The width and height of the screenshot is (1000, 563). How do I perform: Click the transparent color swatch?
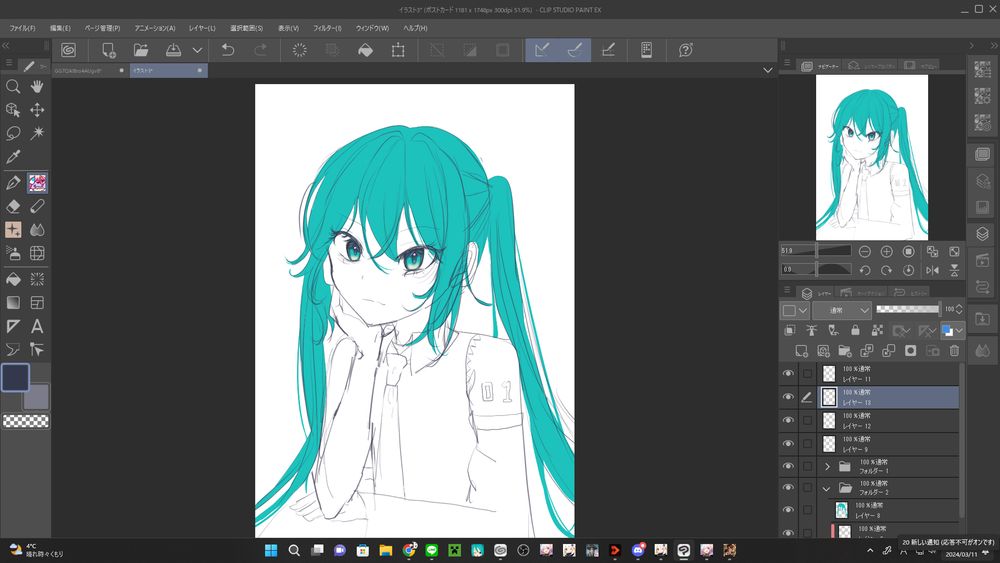[26, 421]
